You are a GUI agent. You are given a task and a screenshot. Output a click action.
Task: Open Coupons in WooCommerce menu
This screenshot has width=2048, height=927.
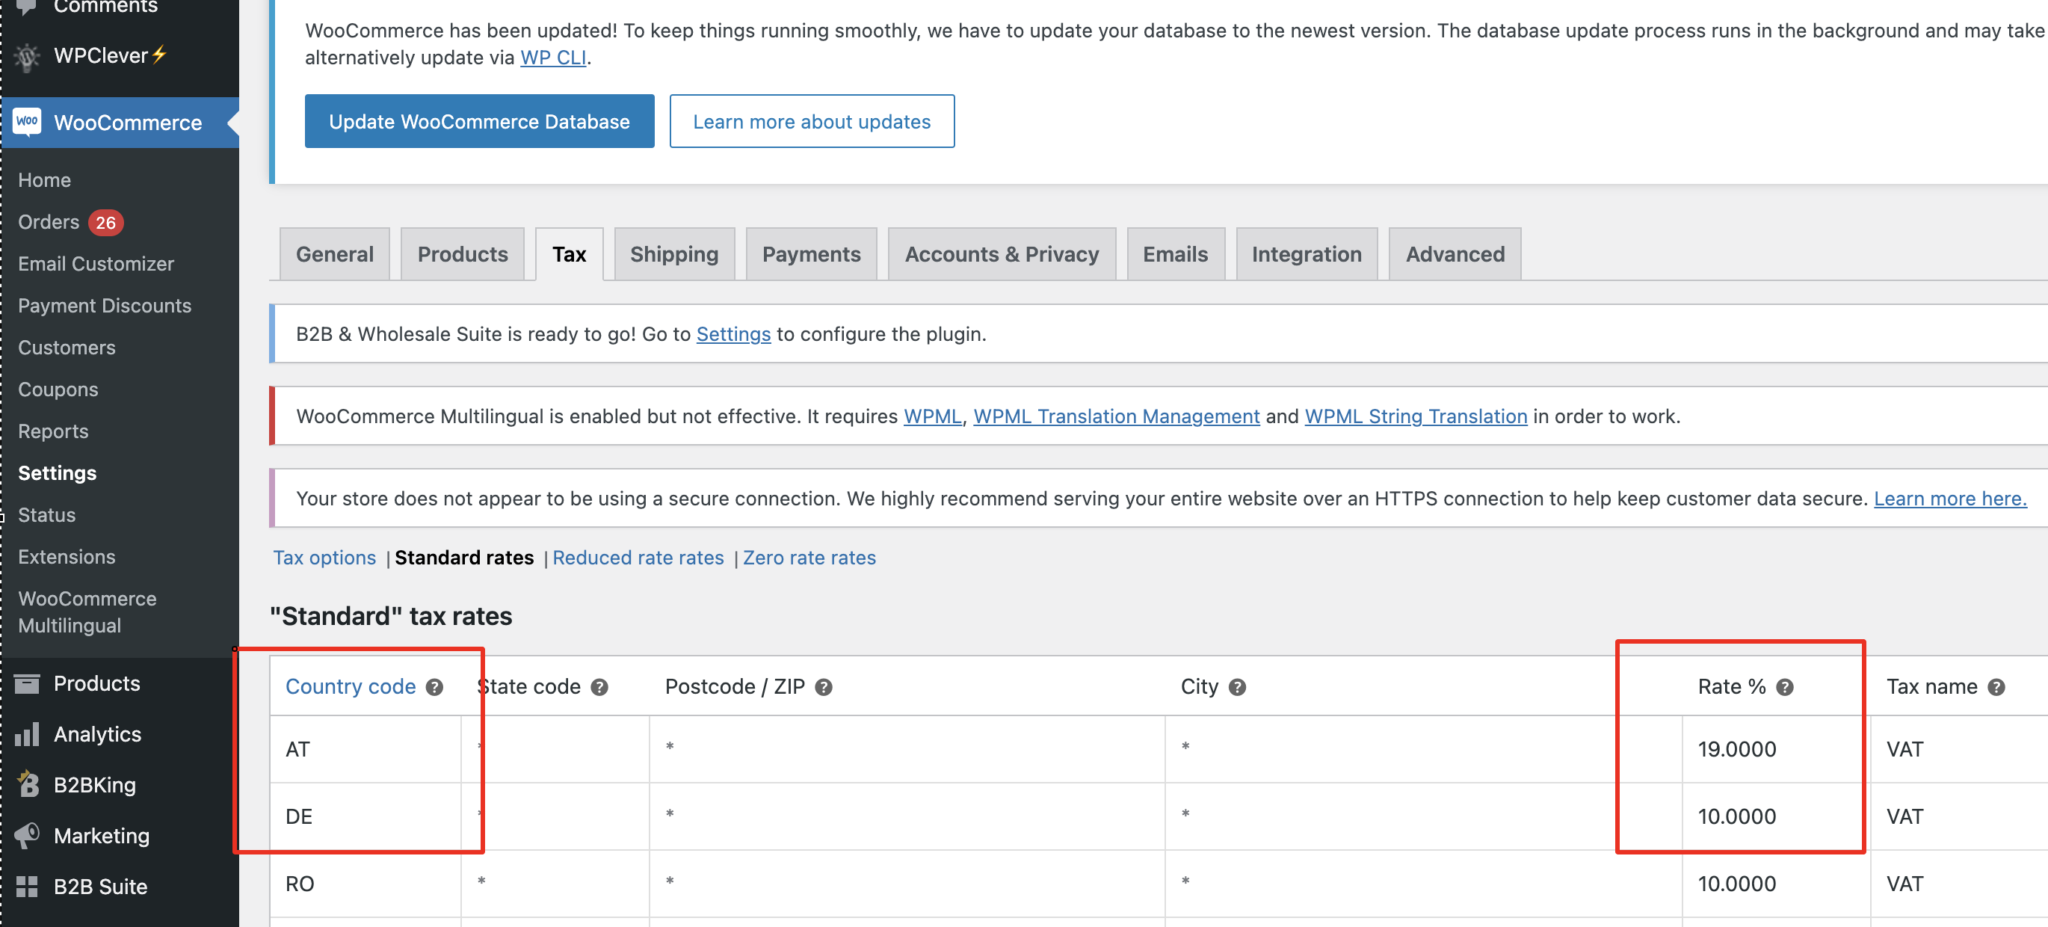[x=58, y=390]
